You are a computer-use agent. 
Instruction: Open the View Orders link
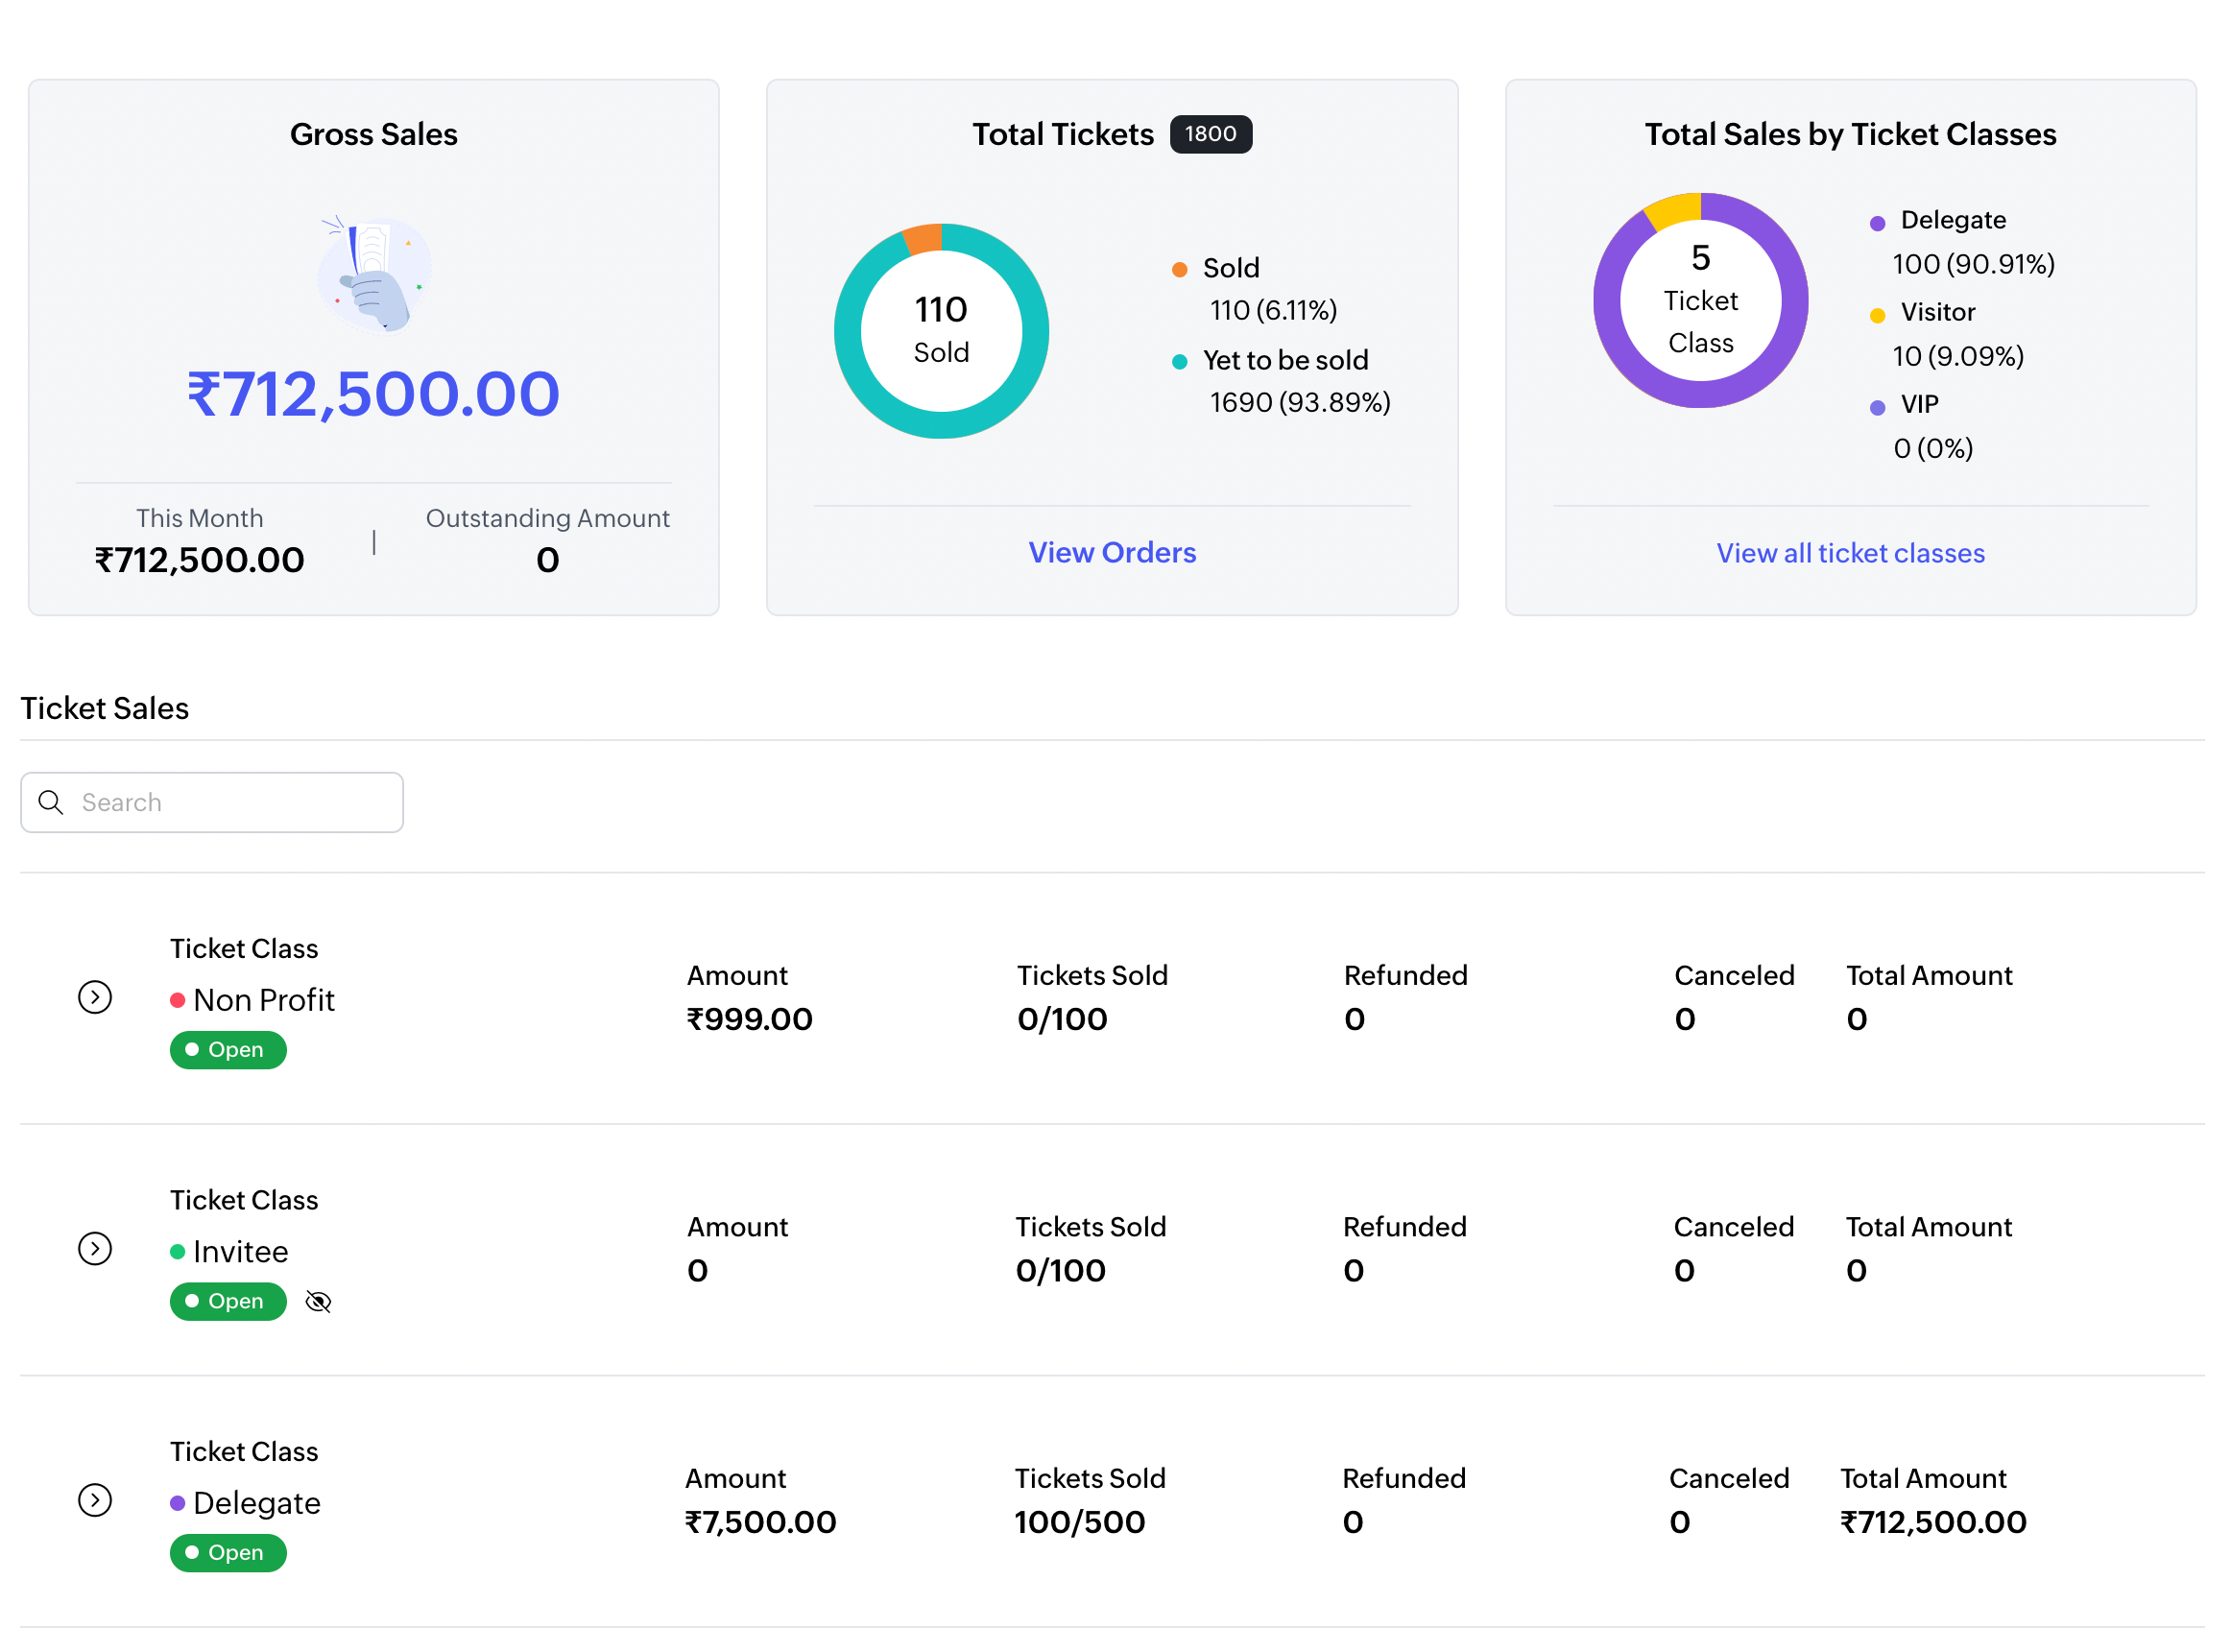click(1112, 552)
